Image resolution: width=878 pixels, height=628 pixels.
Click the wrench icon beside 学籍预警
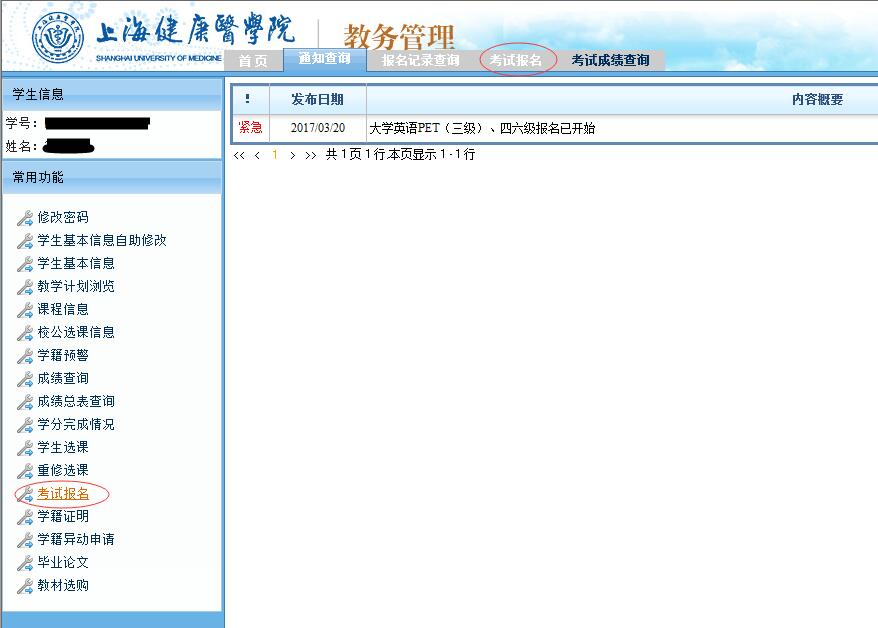[x=25, y=356]
